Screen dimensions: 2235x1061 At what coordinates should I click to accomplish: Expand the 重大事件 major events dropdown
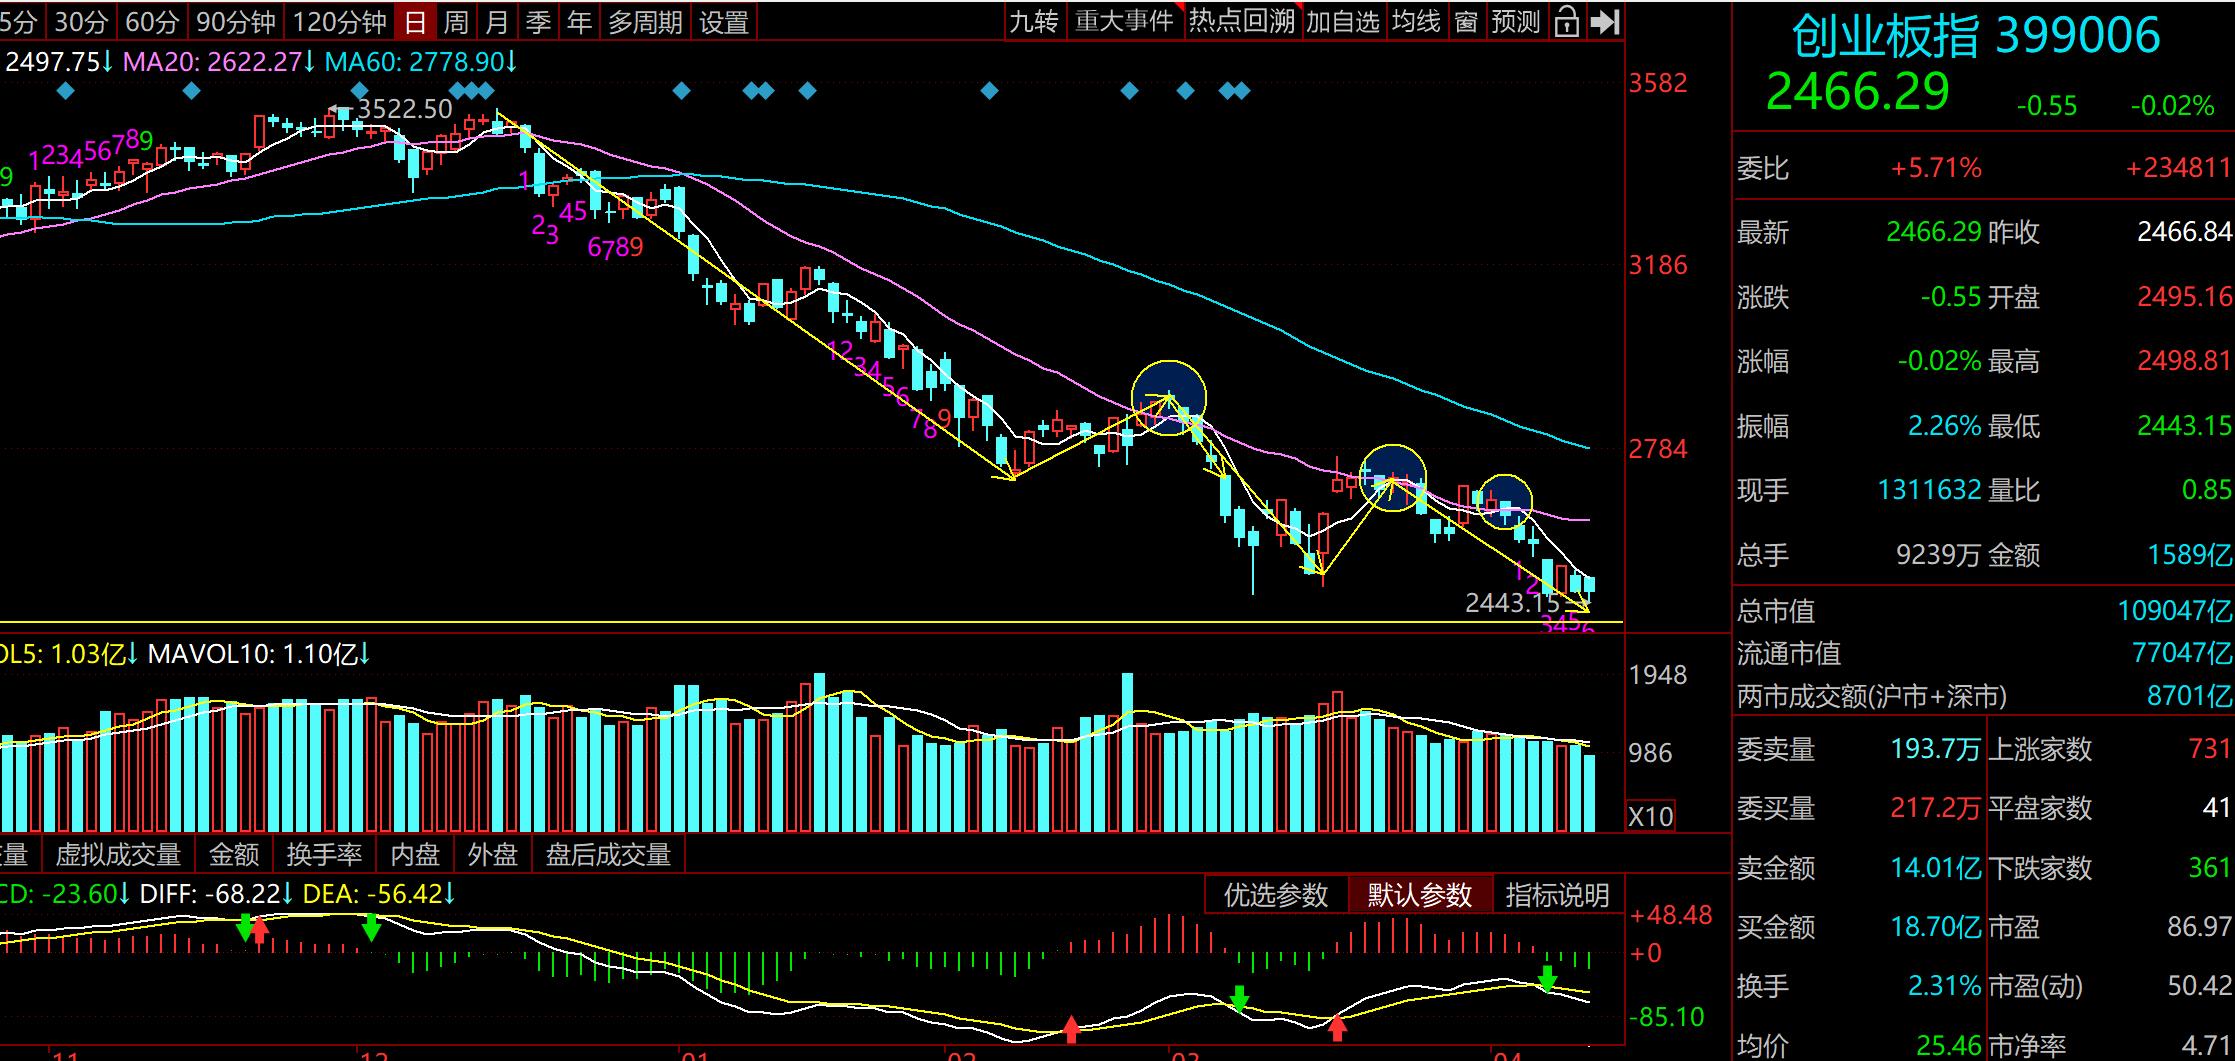click(x=1124, y=21)
